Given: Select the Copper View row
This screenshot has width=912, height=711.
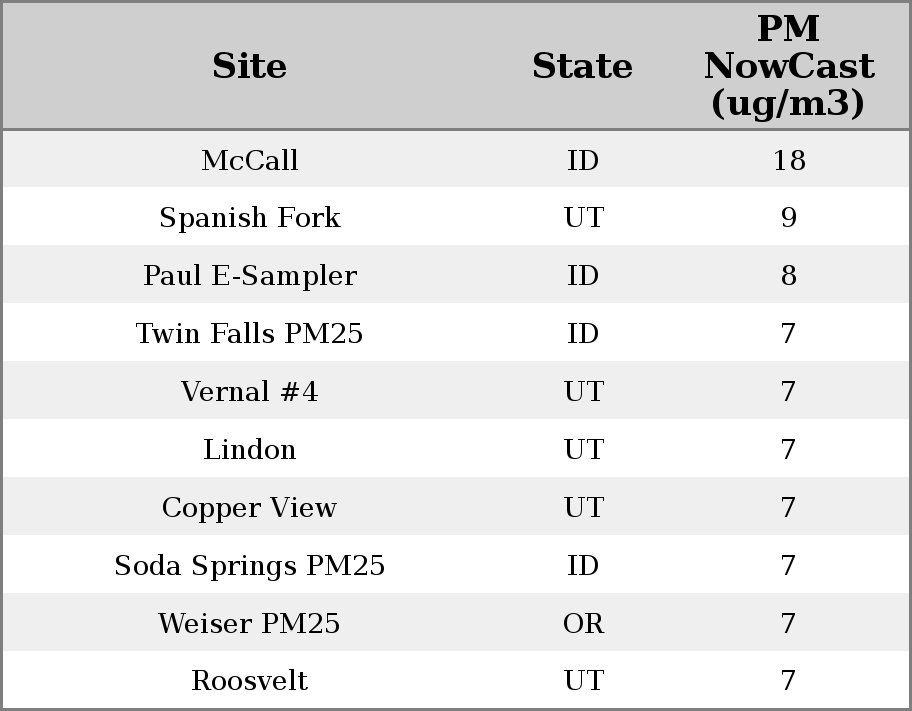Looking at the screenshot, I should (249, 508).
